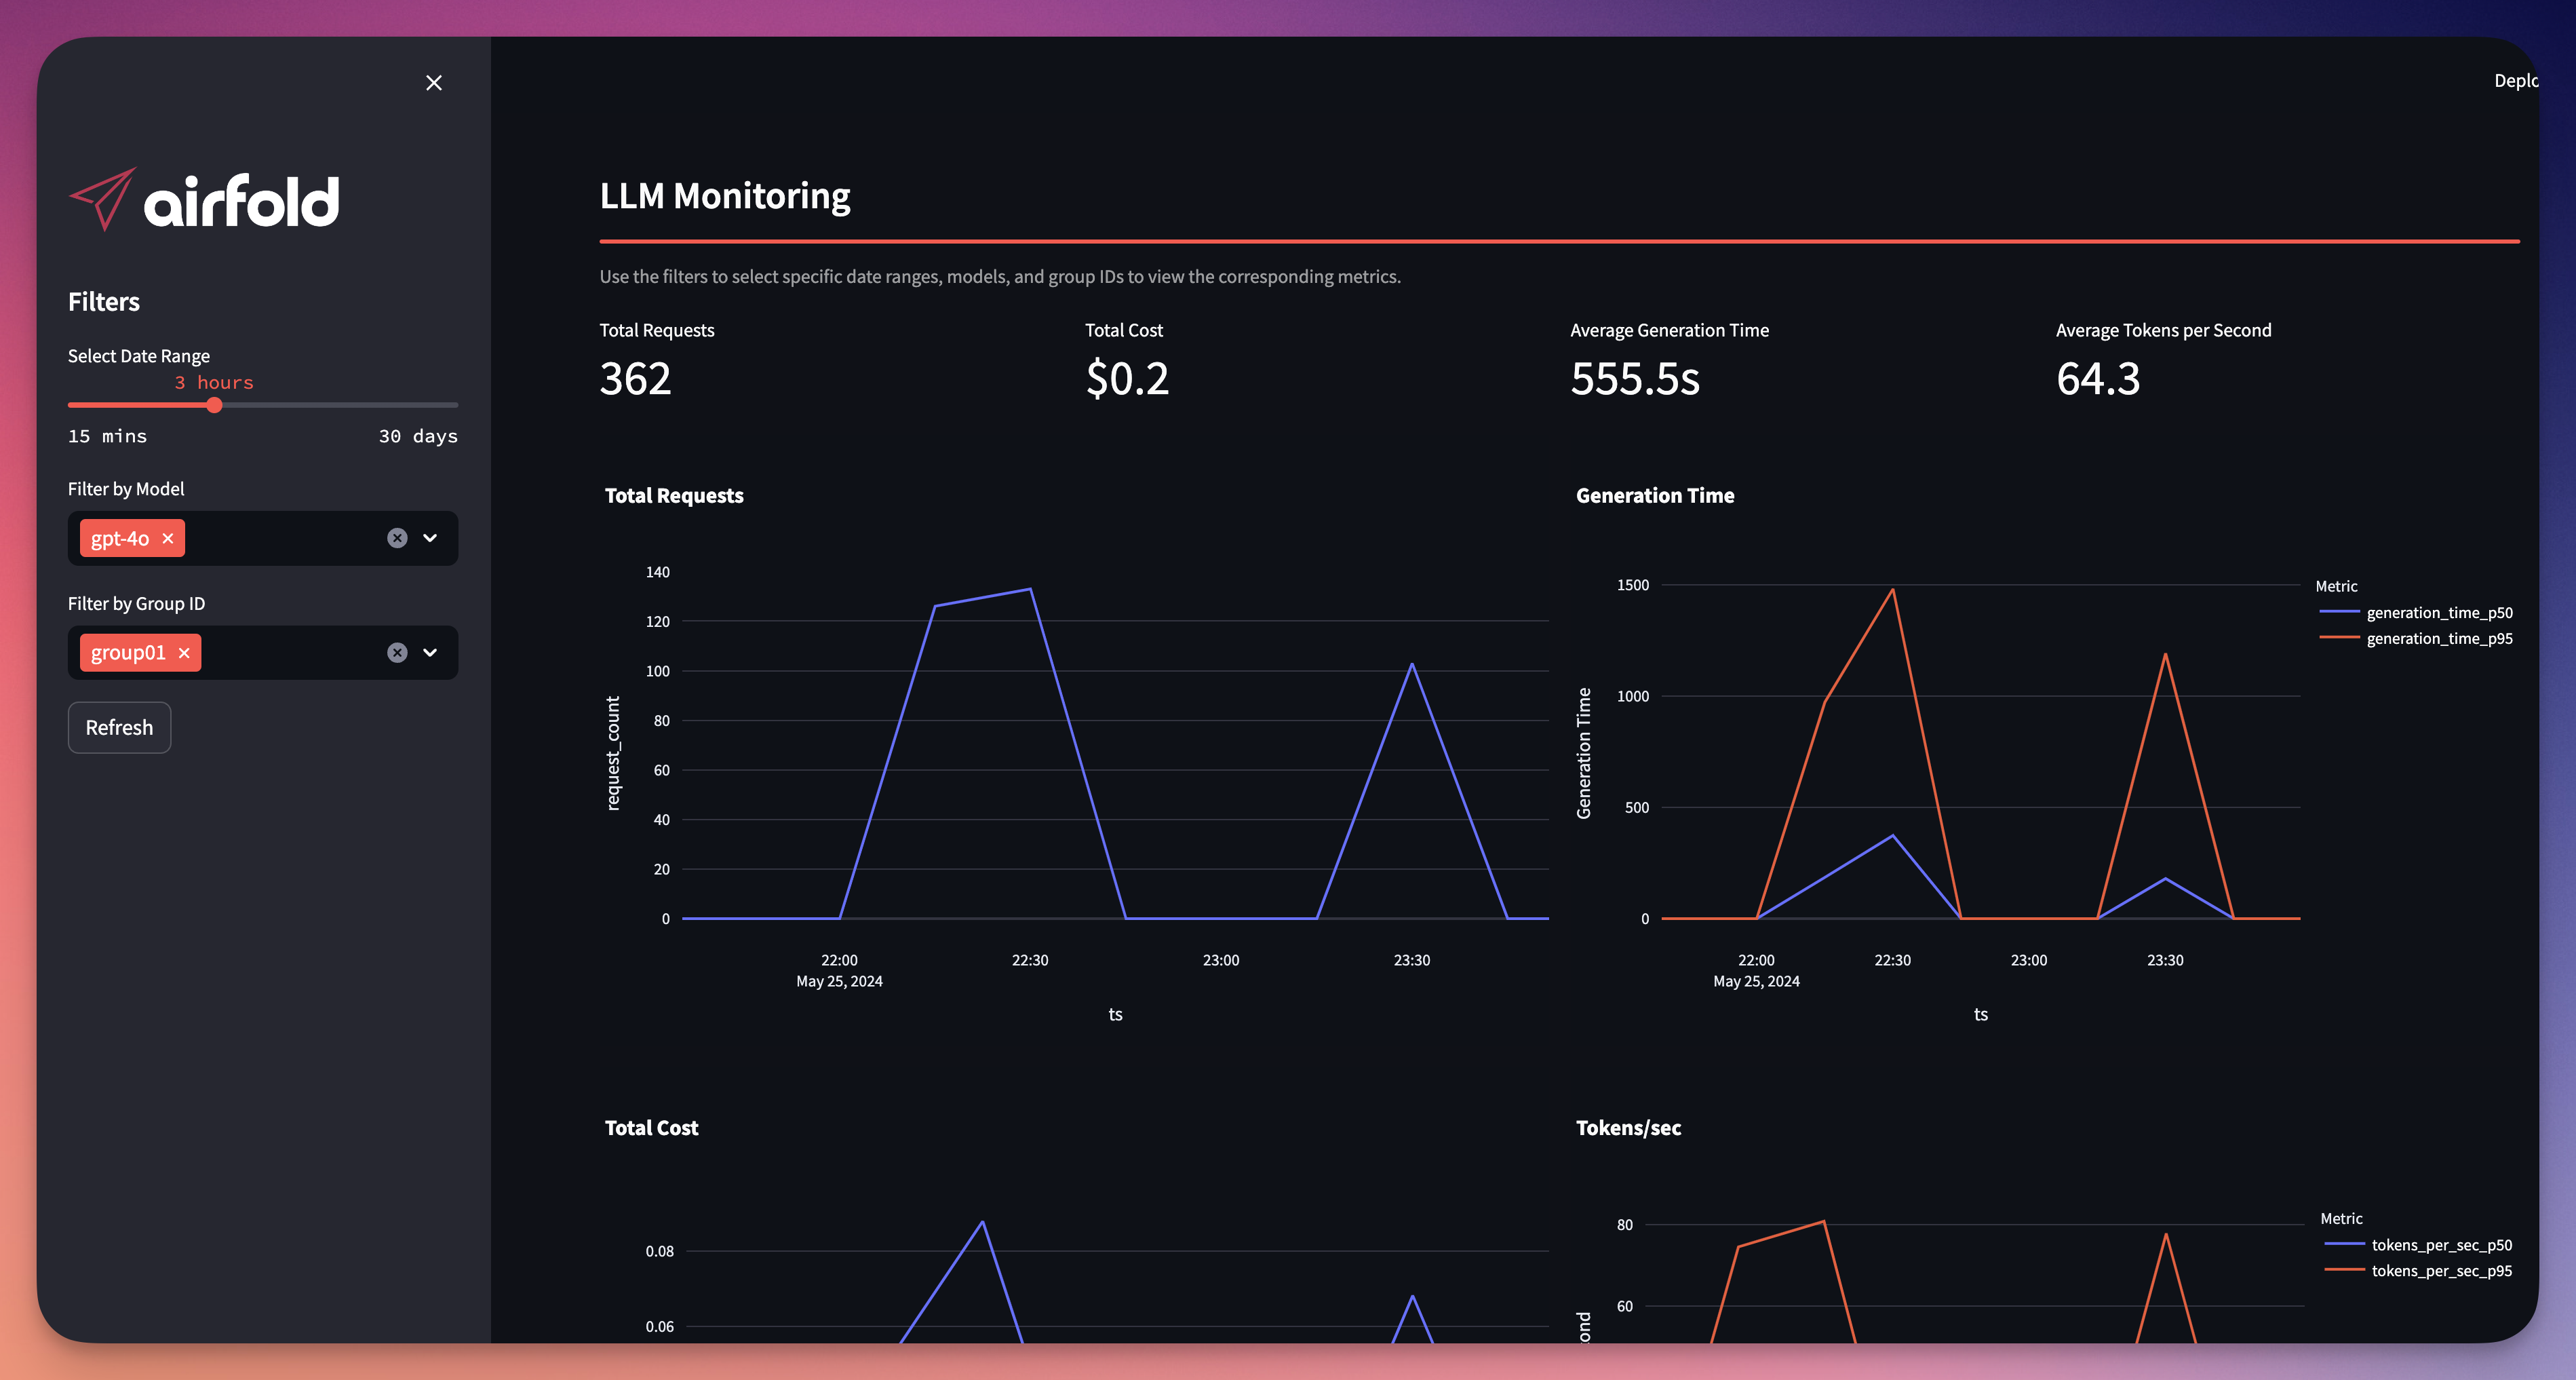This screenshot has height=1380, width=2576.
Task: Click the 140 tick on Total Requests chart
Action: (658, 572)
